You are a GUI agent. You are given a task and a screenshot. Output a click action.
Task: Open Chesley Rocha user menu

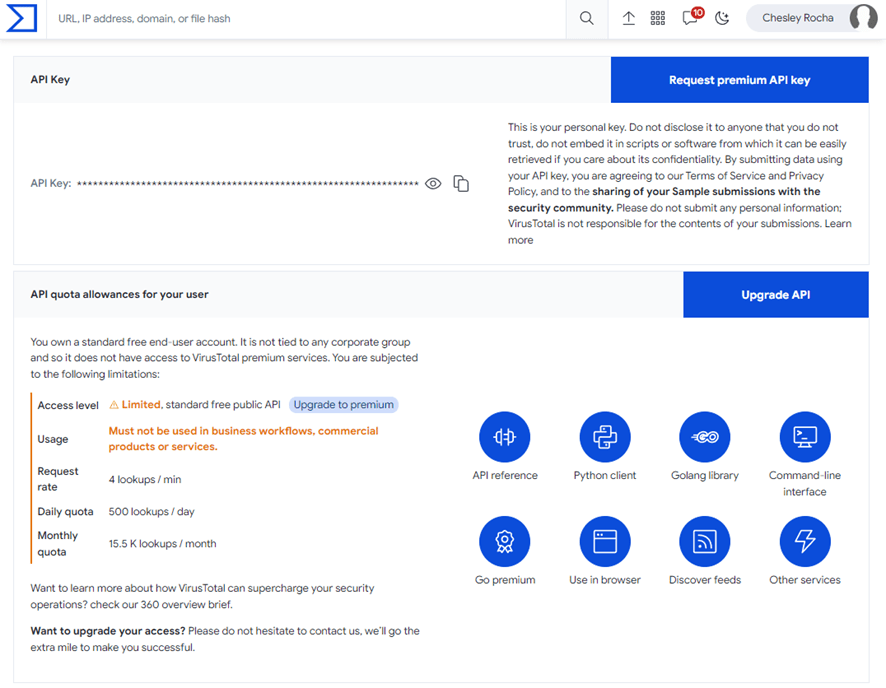coord(811,18)
